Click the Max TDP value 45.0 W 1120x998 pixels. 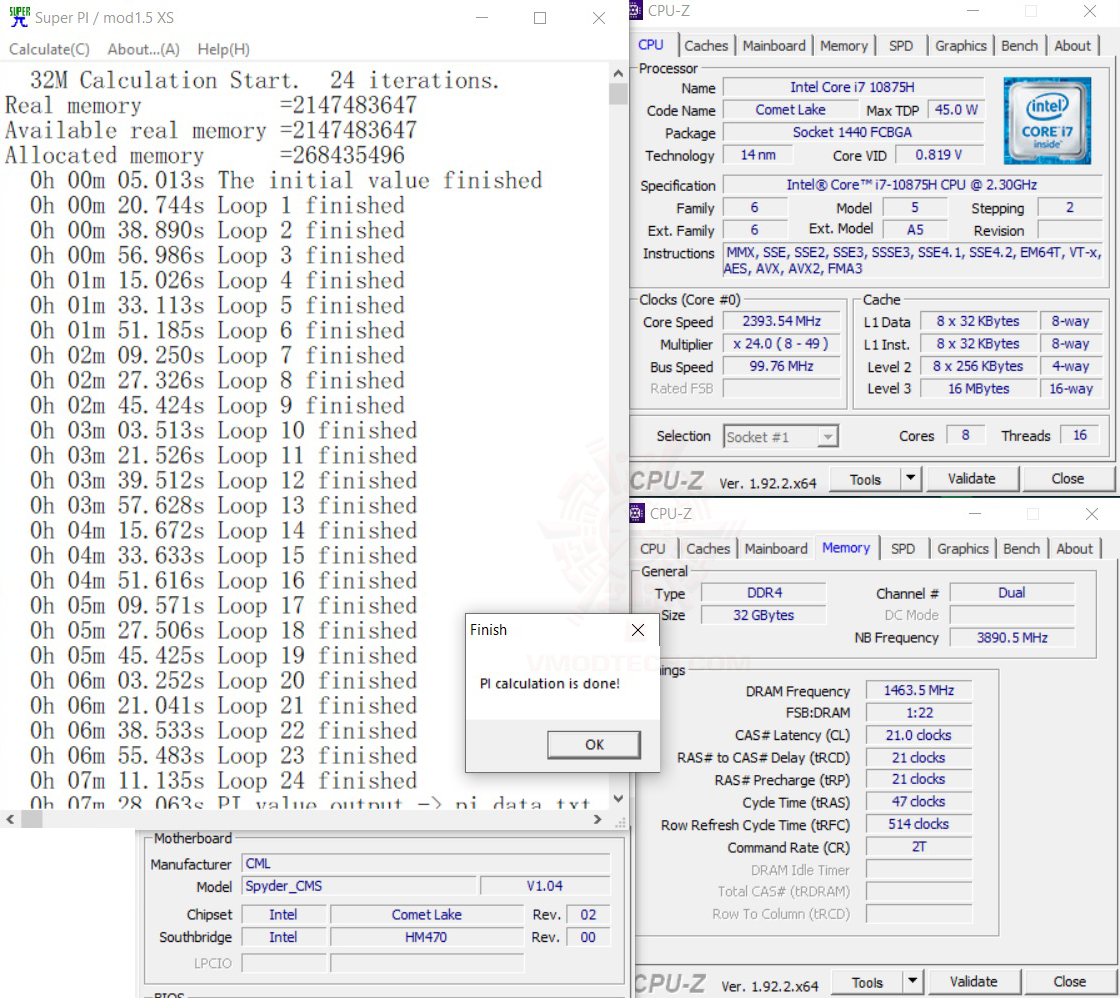tap(956, 110)
